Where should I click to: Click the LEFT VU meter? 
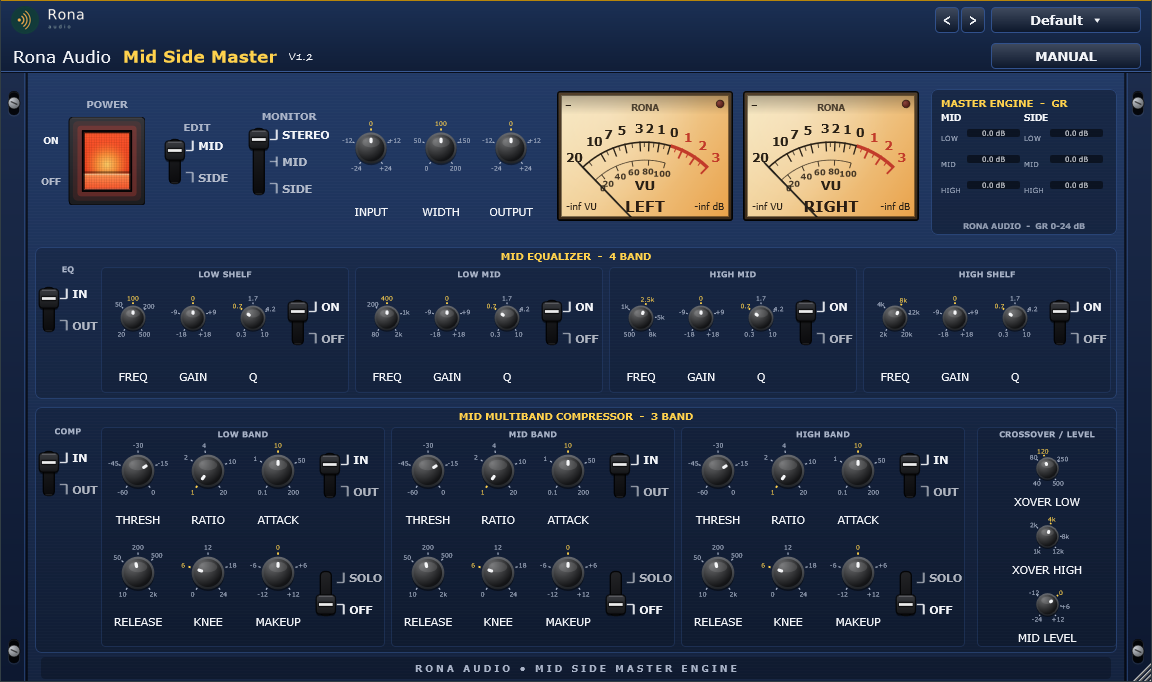click(645, 156)
